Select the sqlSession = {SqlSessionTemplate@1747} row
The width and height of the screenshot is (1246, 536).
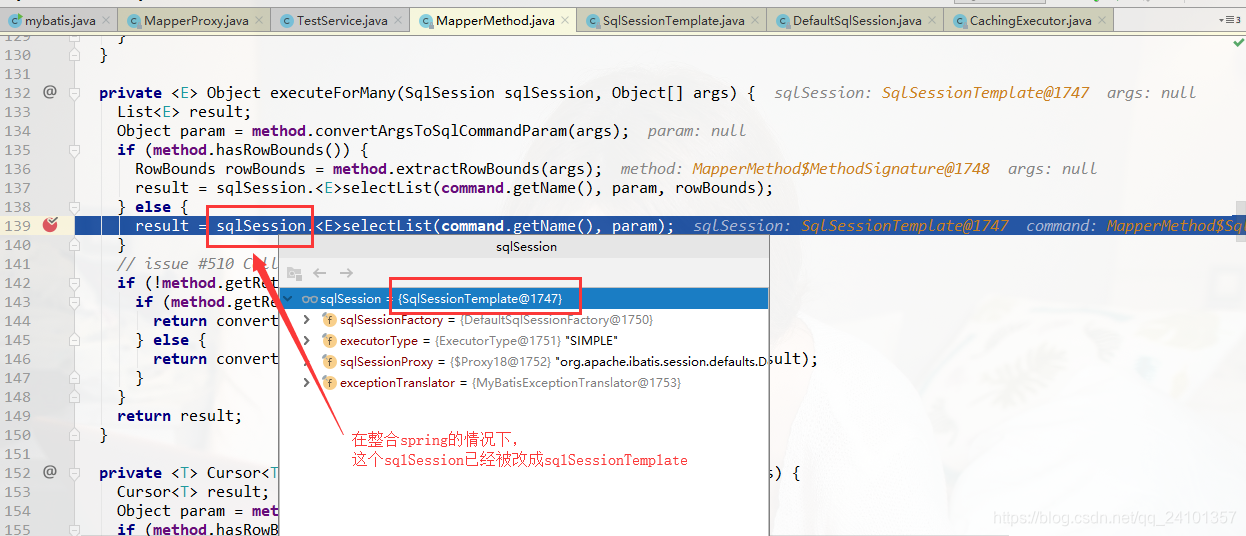524,299
